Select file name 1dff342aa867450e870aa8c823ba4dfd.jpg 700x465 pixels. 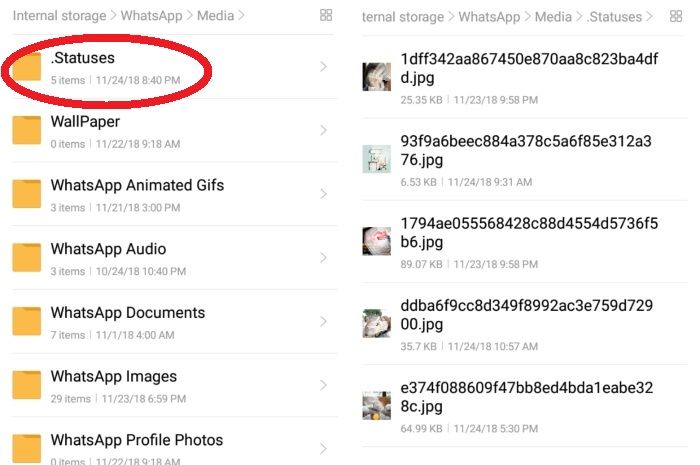[x=529, y=68]
